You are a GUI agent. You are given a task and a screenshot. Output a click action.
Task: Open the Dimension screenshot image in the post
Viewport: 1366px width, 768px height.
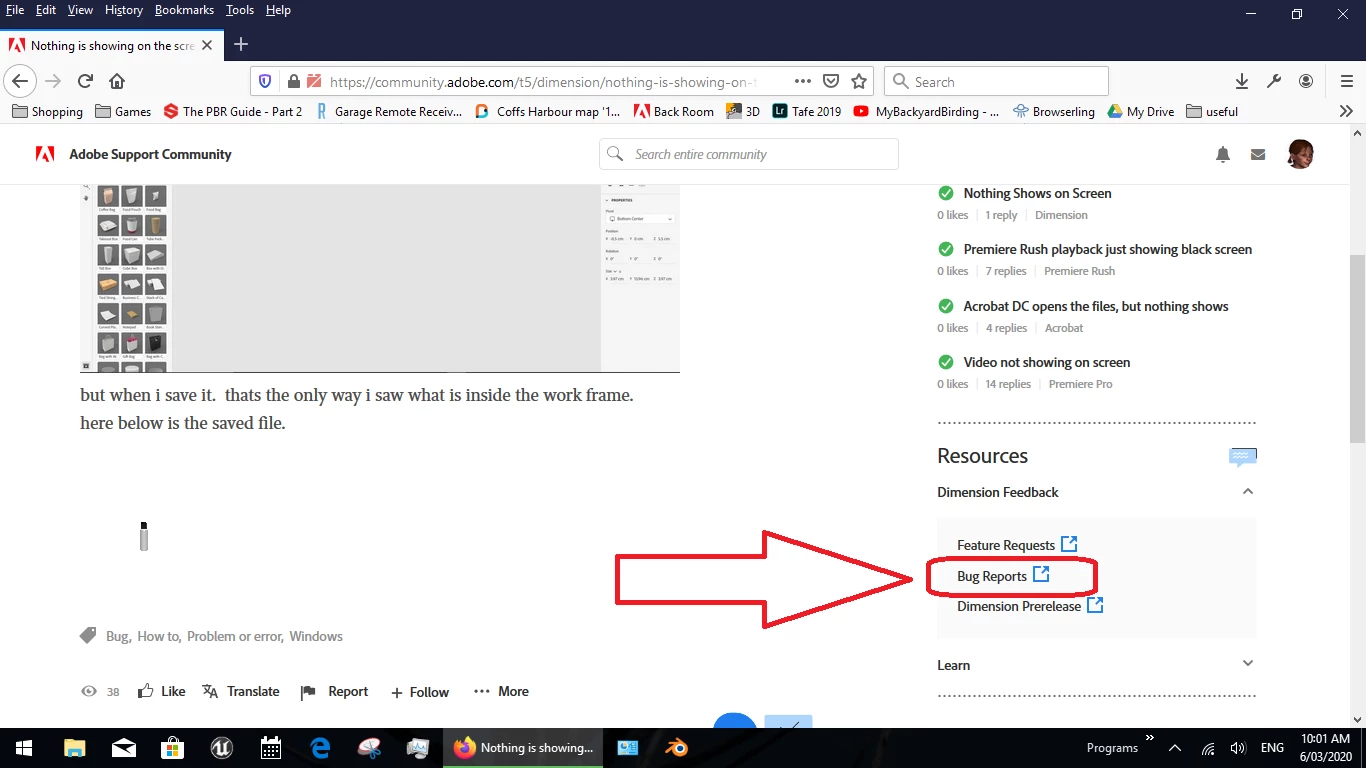(x=380, y=278)
